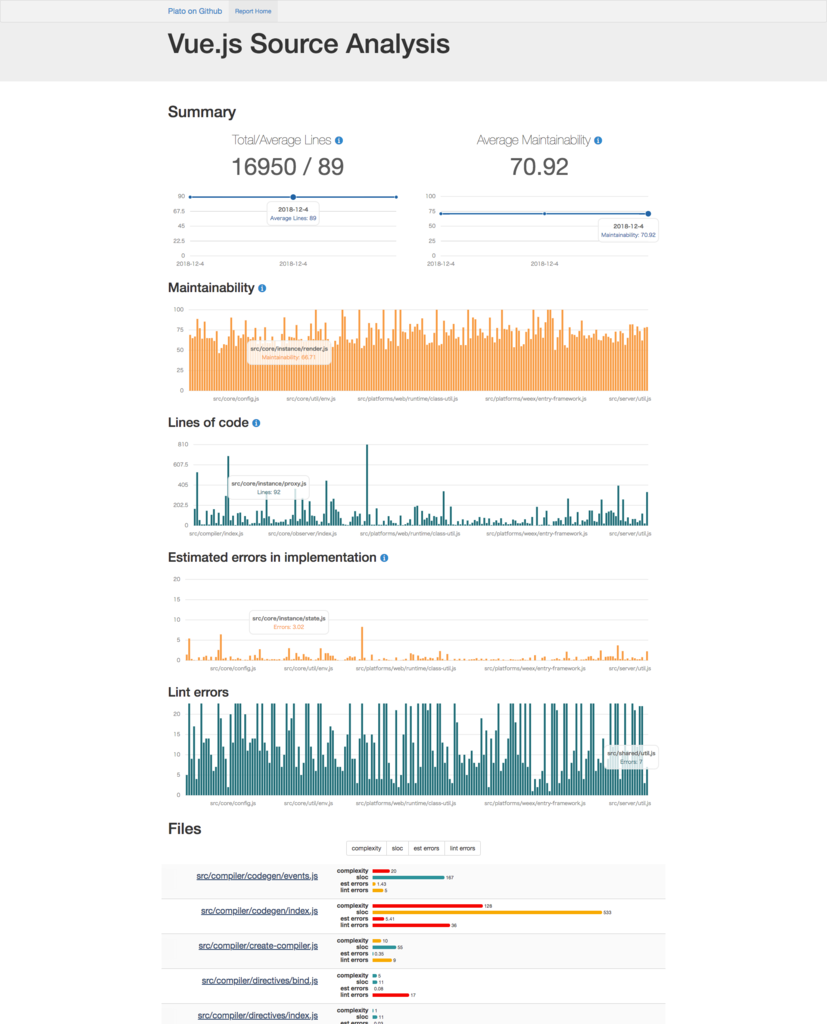Click the Summary section heading

202,112
